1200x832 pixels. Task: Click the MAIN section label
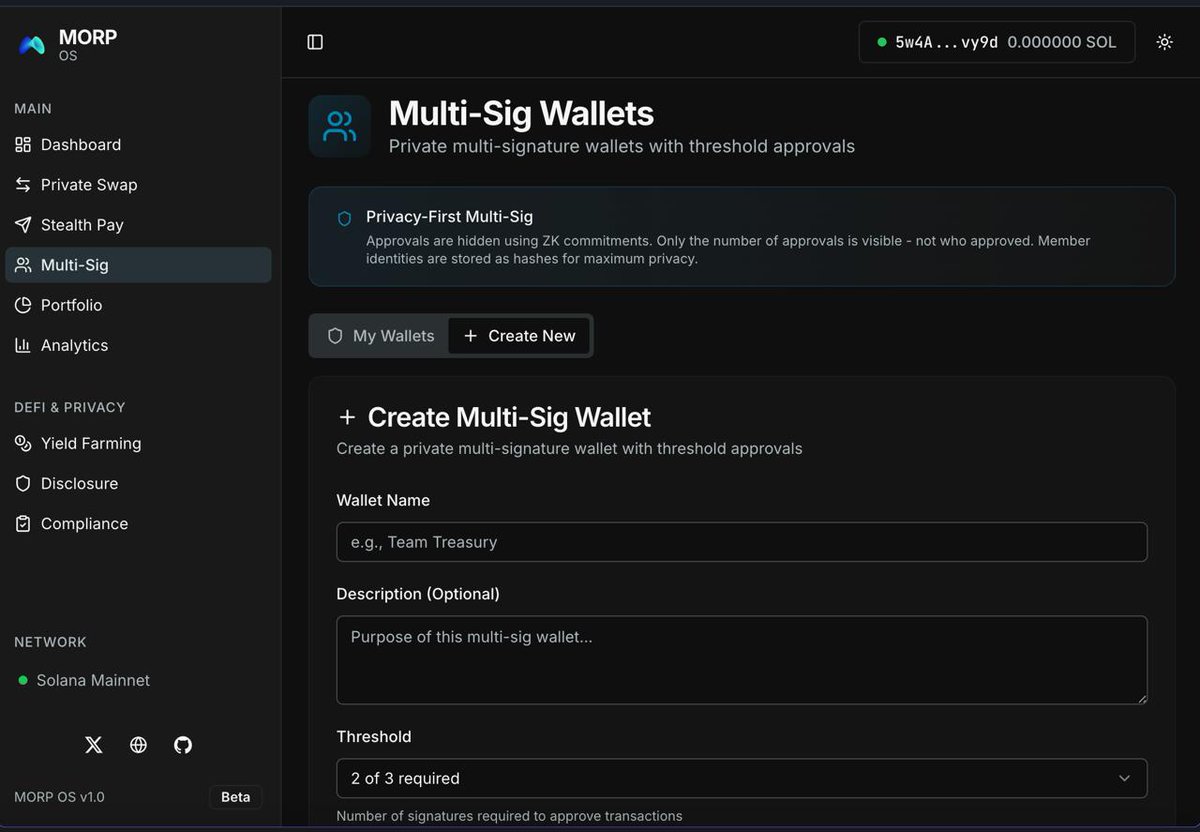pyautogui.click(x=33, y=108)
